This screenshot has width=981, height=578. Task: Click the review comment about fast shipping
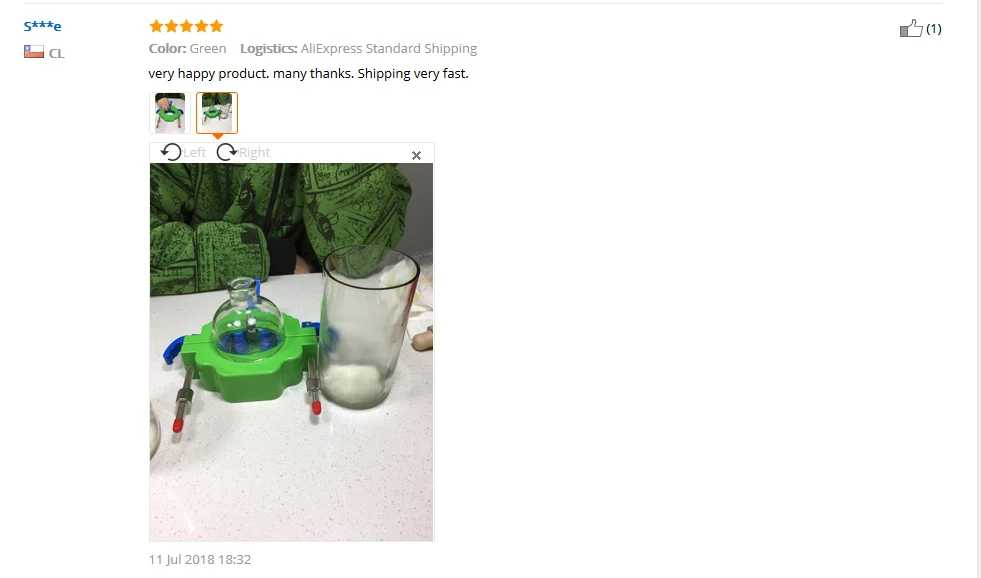(x=308, y=74)
